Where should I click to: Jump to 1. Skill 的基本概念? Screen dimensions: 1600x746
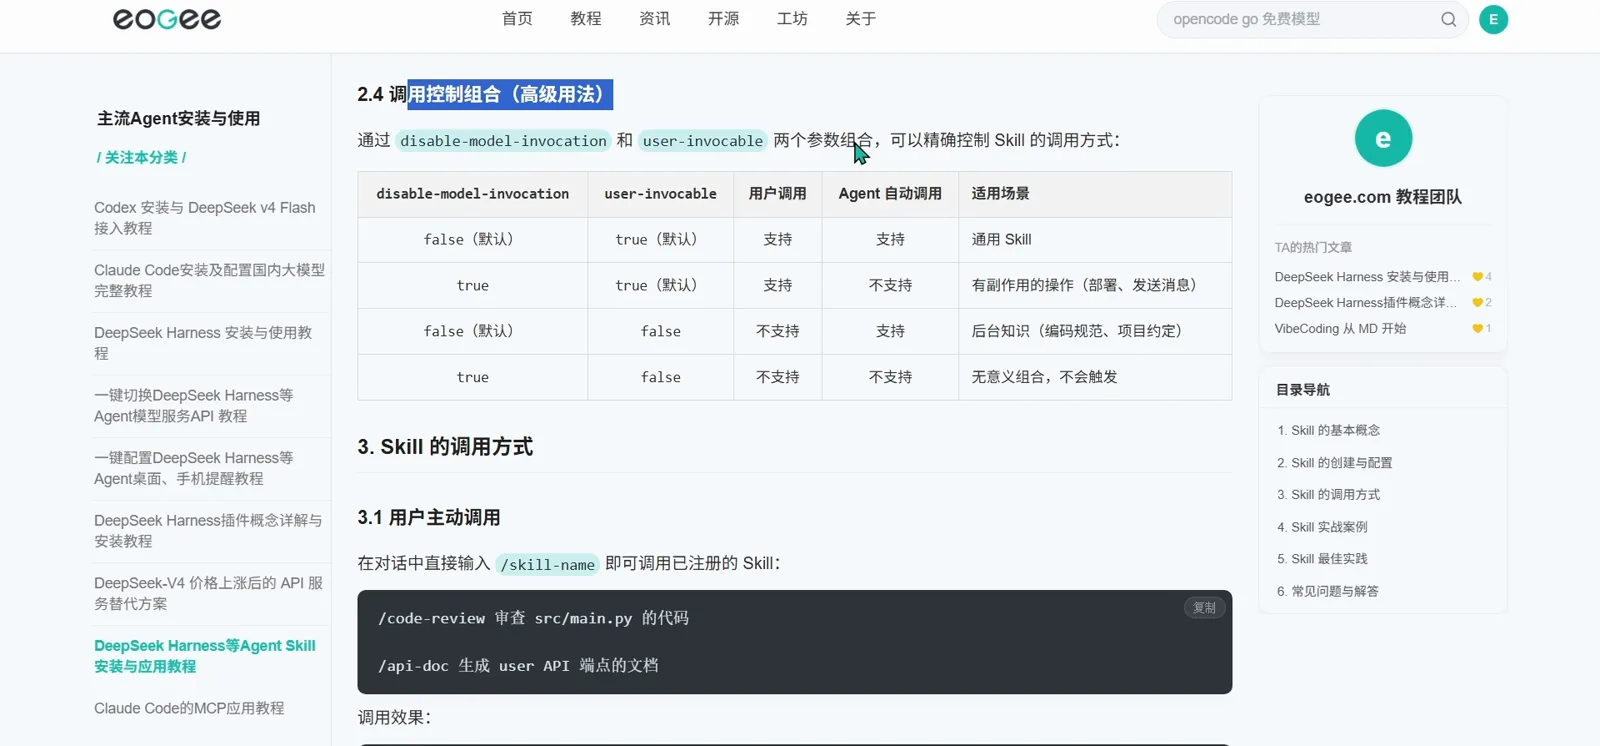tap(1328, 431)
